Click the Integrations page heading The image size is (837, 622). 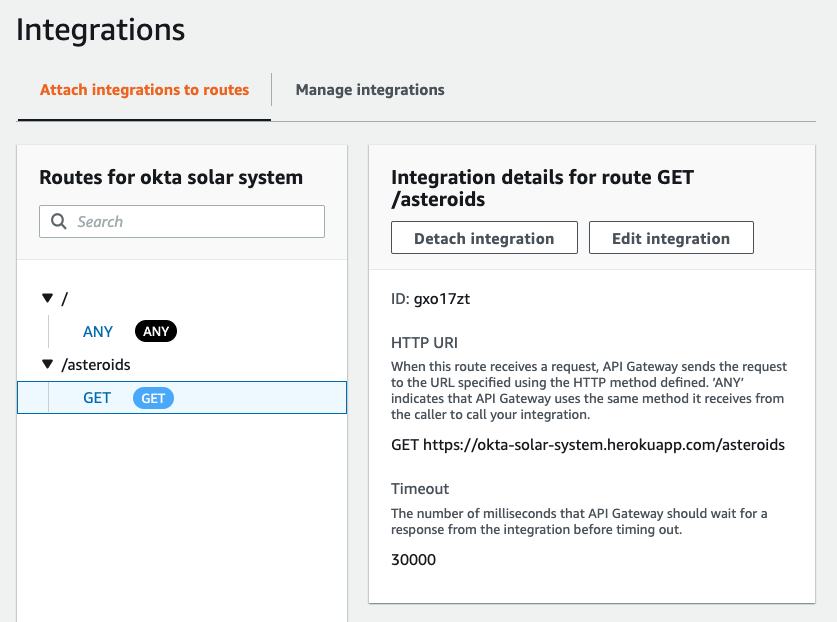coord(100,29)
